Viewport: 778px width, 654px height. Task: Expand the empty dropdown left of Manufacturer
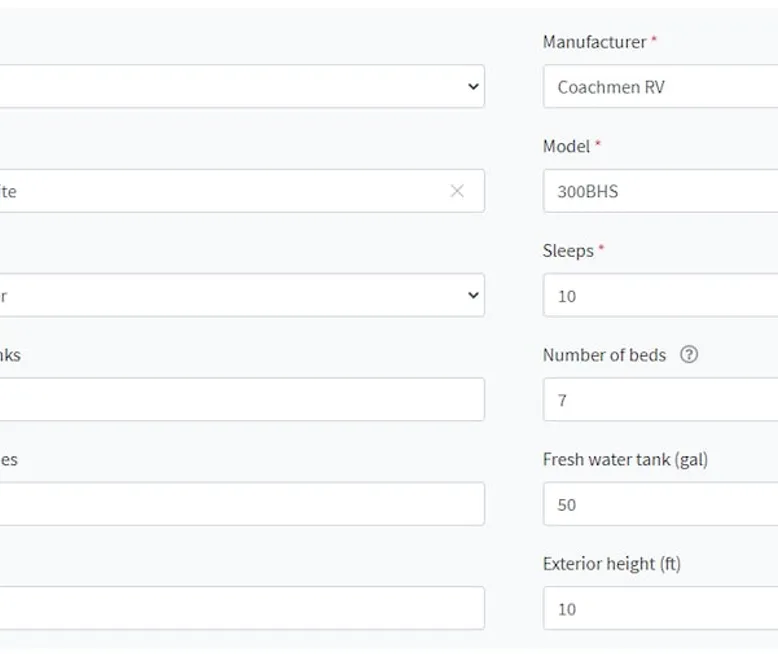click(242, 86)
